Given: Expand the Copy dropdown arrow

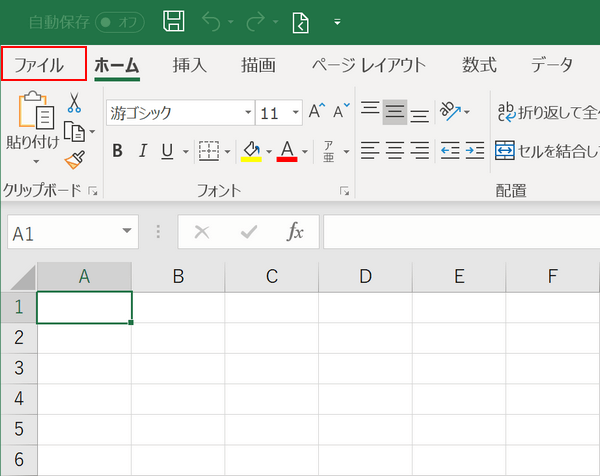Looking at the screenshot, I should click(x=92, y=132).
